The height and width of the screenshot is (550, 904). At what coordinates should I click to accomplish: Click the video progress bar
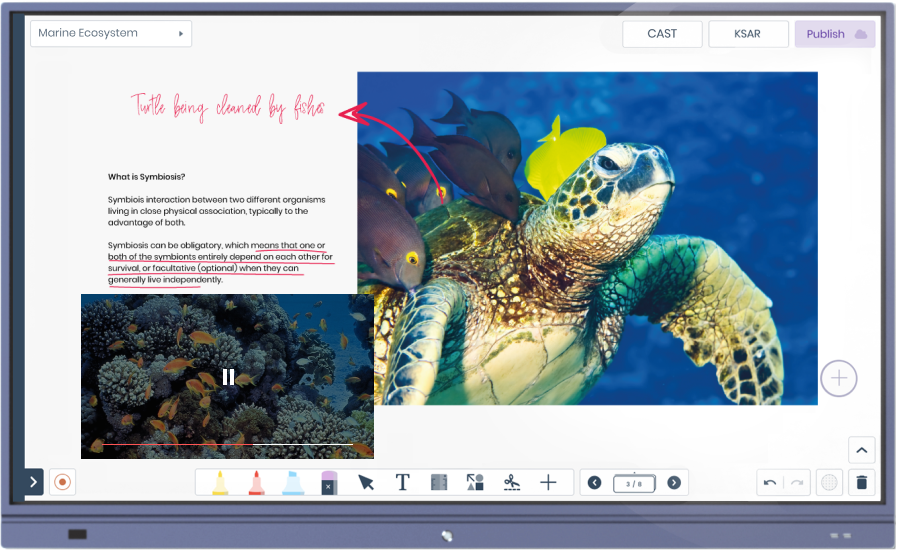(227, 444)
